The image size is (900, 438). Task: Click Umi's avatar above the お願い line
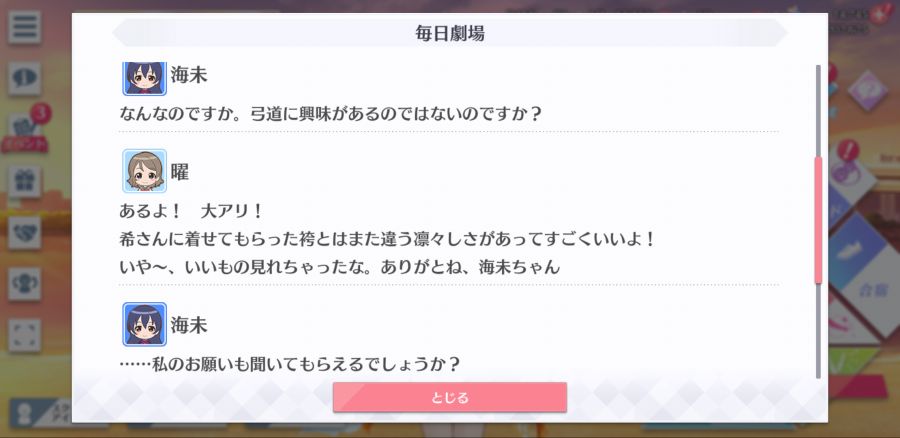pyautogui.click(x=145, y=324)
